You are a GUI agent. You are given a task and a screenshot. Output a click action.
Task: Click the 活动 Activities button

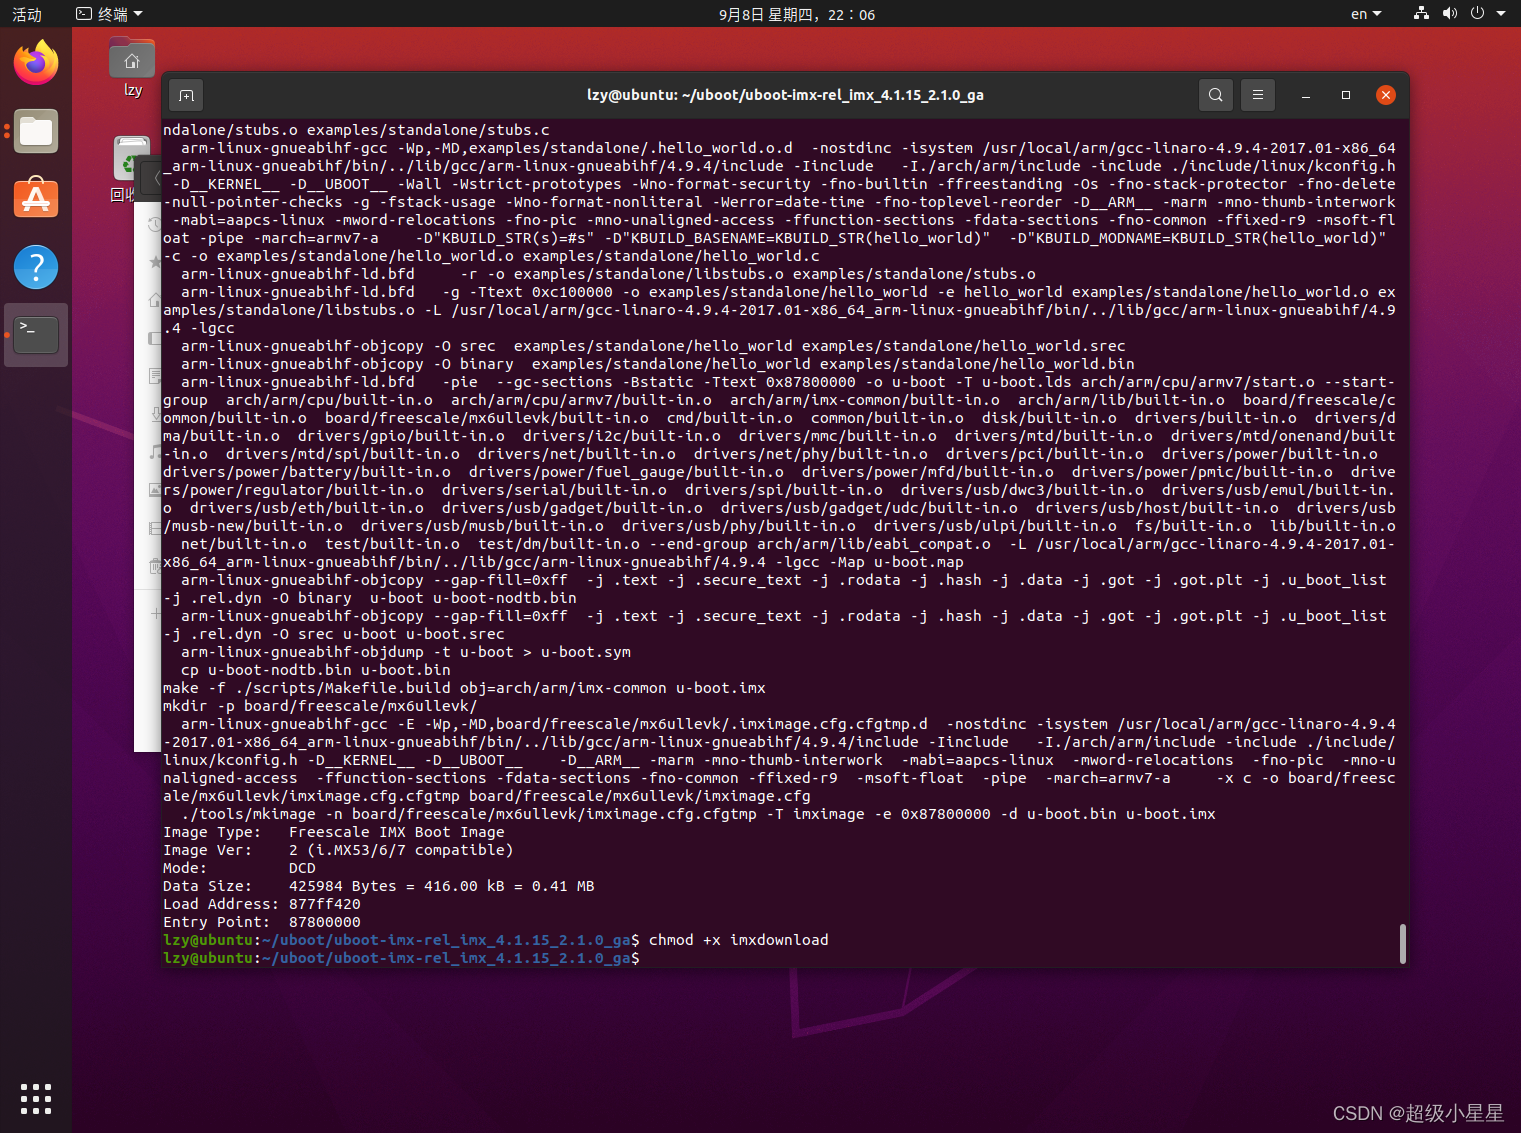tap(27, 14)
